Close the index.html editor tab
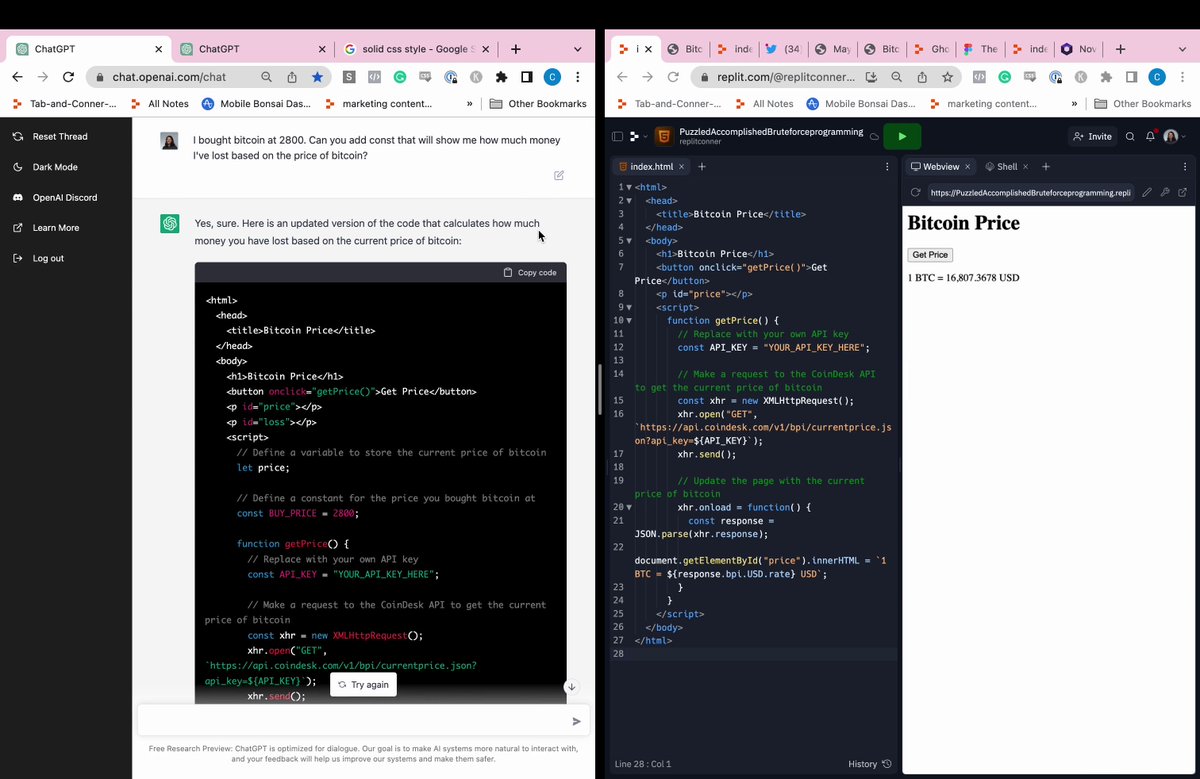 [682, 167]
